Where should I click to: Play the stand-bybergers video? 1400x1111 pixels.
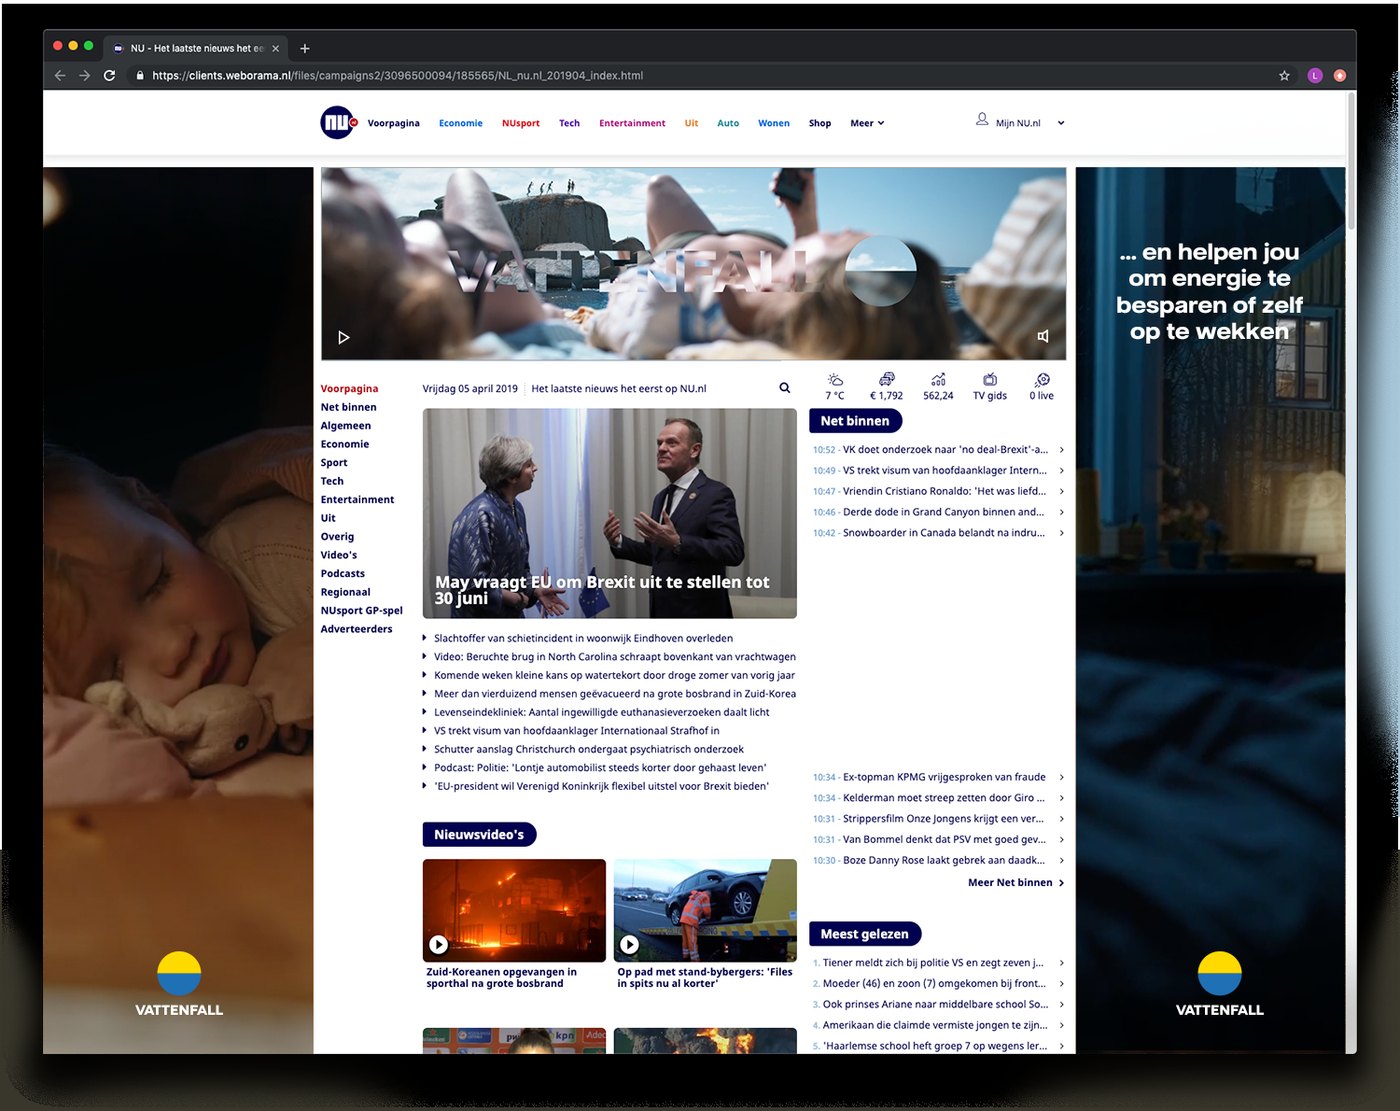click(629, 944)
